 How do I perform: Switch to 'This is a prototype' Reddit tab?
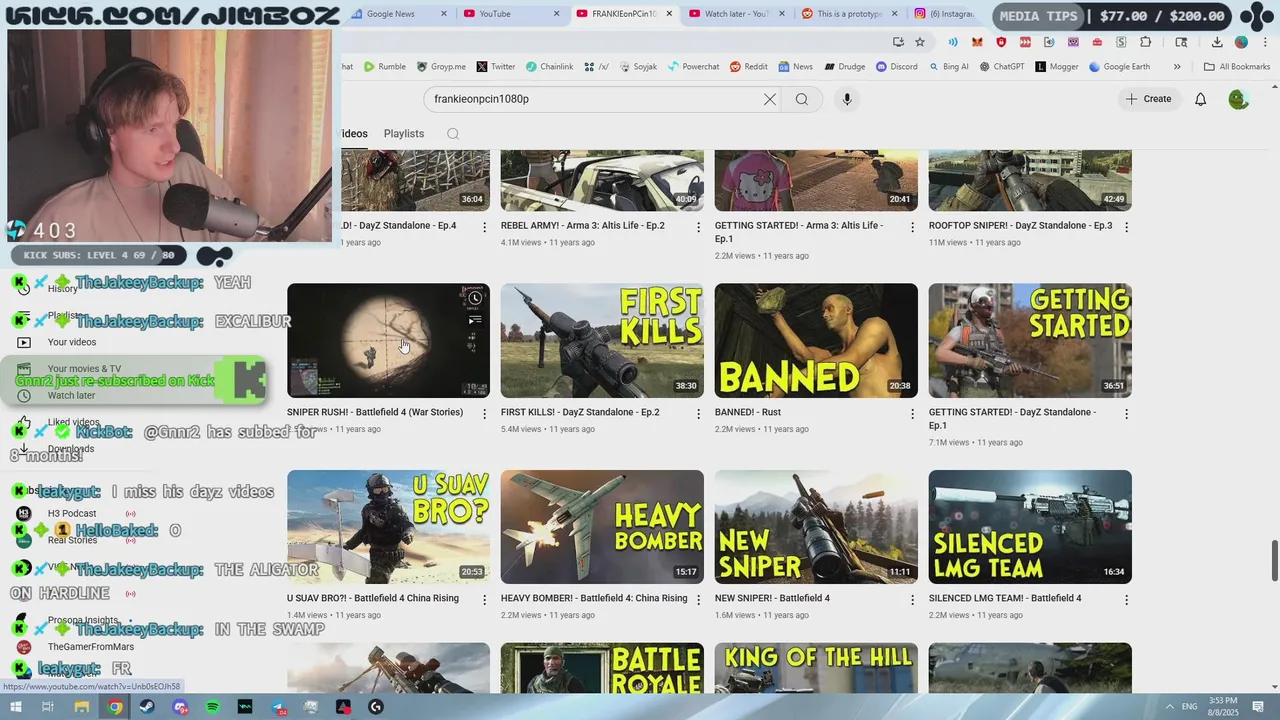(x=849, y=14)
